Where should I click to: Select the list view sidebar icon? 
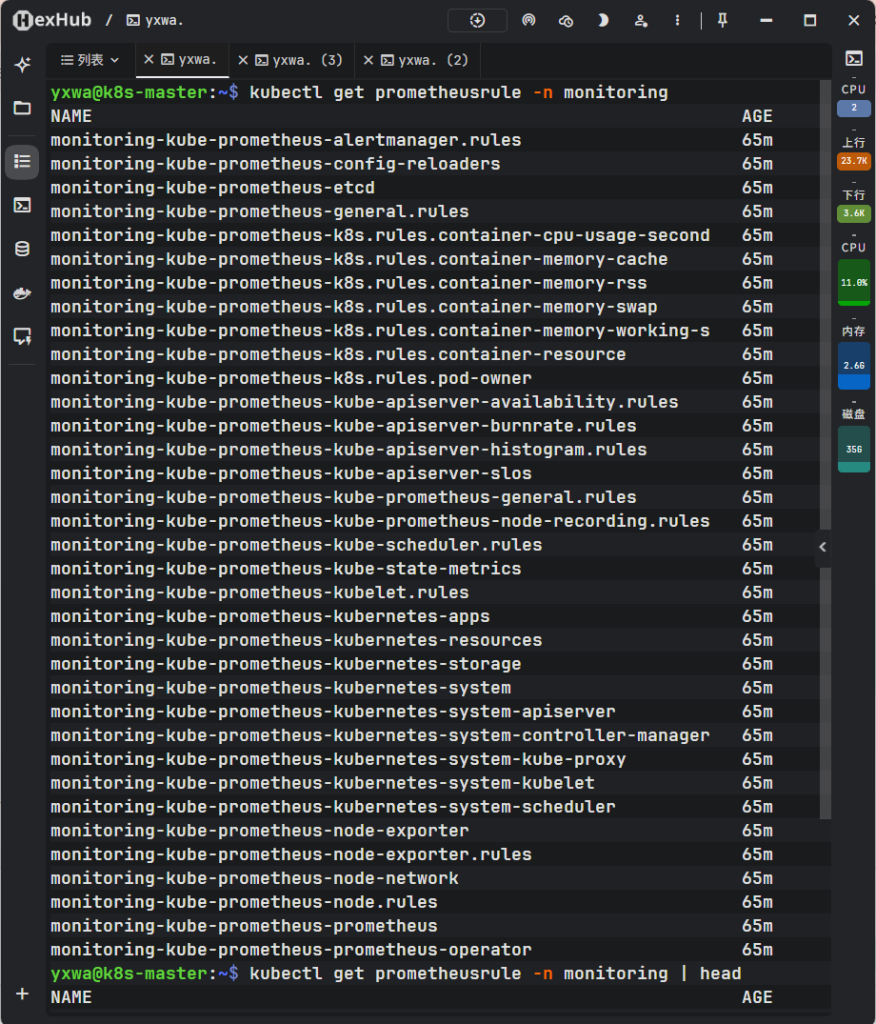click(22, 162)
